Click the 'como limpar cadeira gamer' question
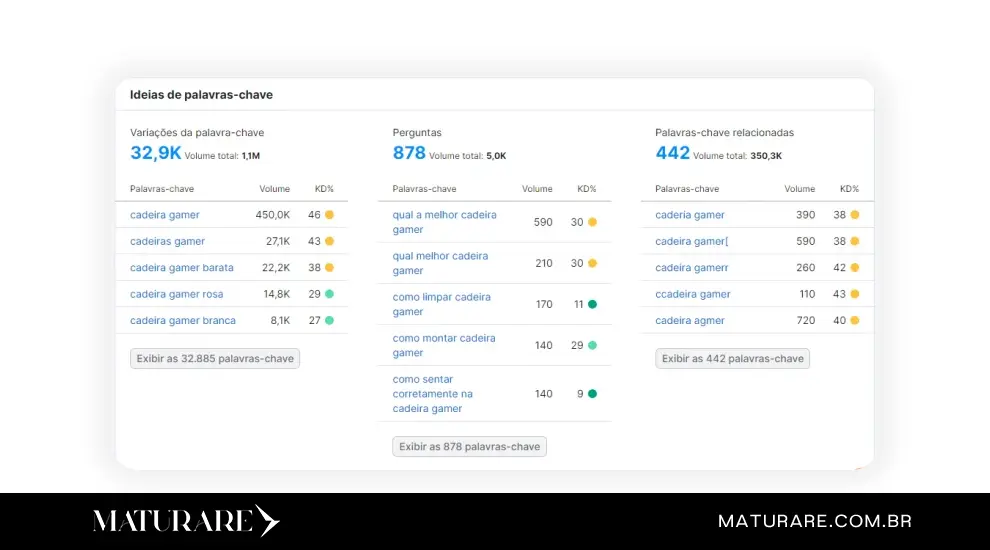 (x=441, y=304)
